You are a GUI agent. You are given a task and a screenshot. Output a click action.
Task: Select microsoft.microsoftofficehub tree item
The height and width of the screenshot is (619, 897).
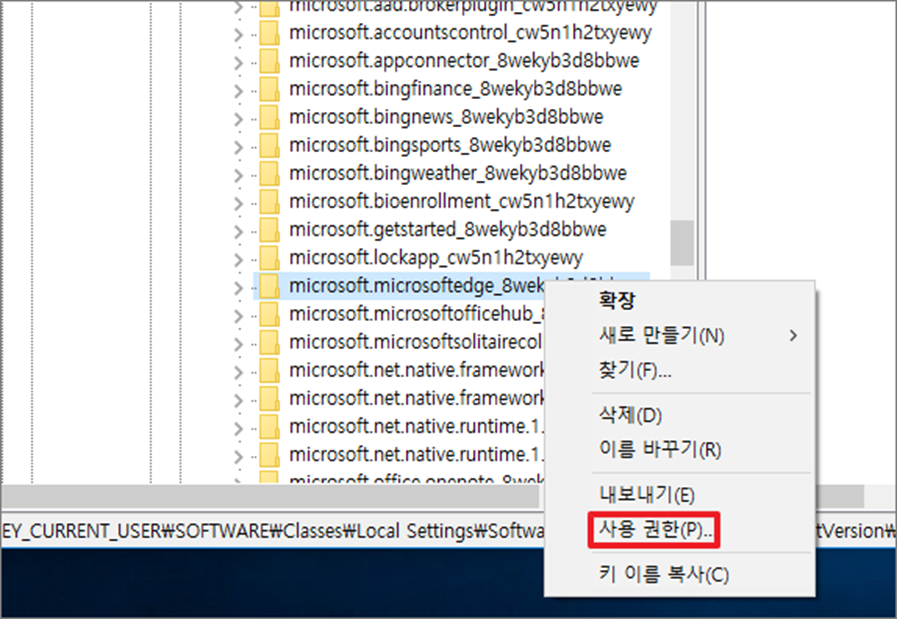416,314
